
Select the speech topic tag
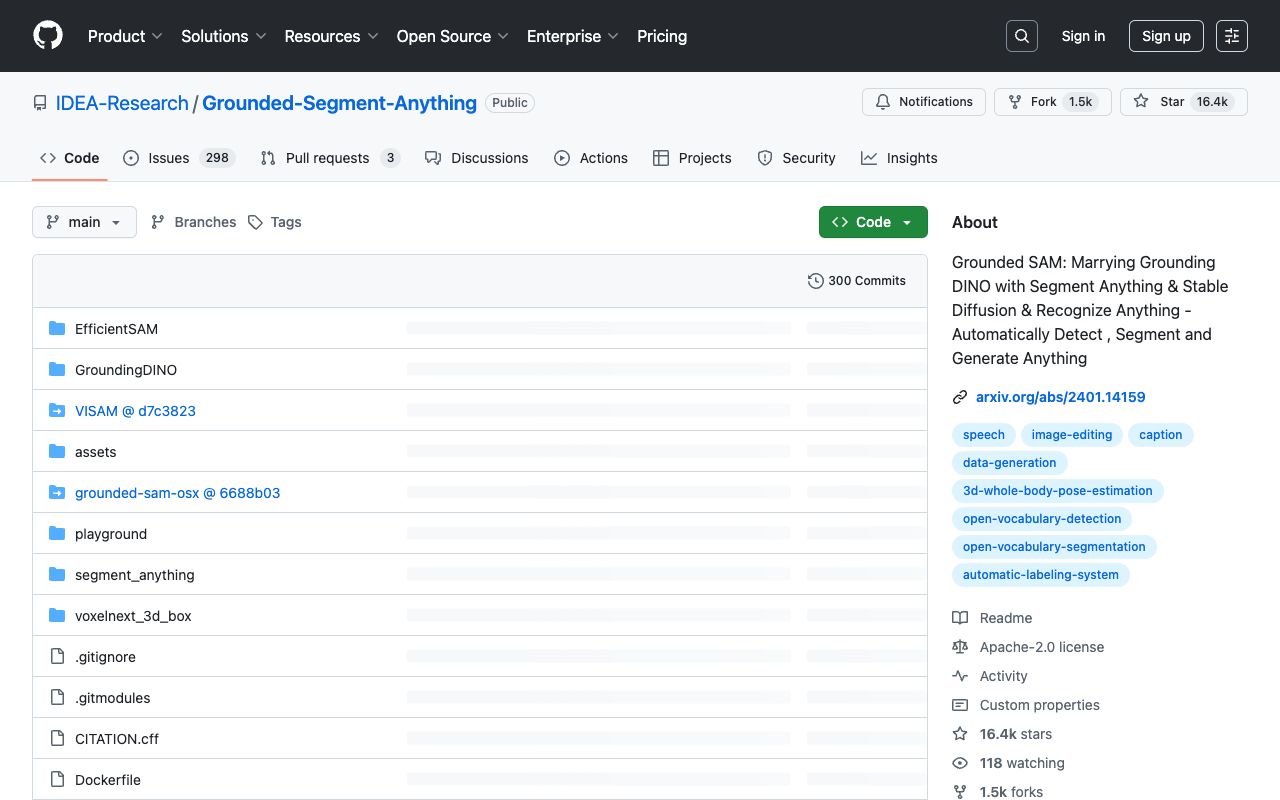984,435
